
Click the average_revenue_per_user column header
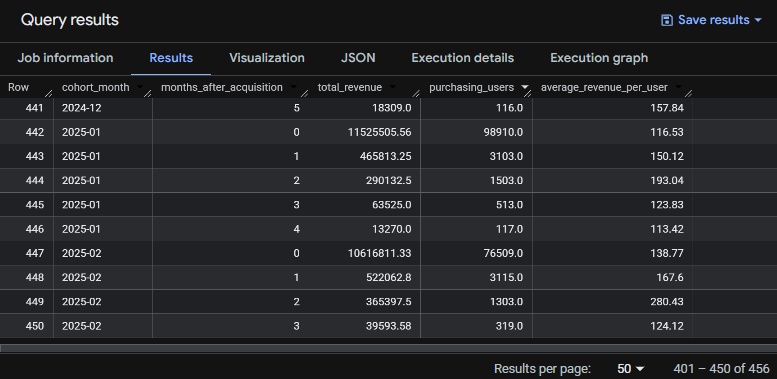[604, 87]
